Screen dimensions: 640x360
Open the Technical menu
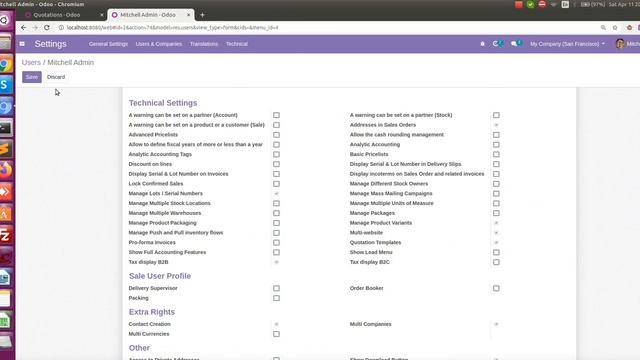(x=237, y=44)
